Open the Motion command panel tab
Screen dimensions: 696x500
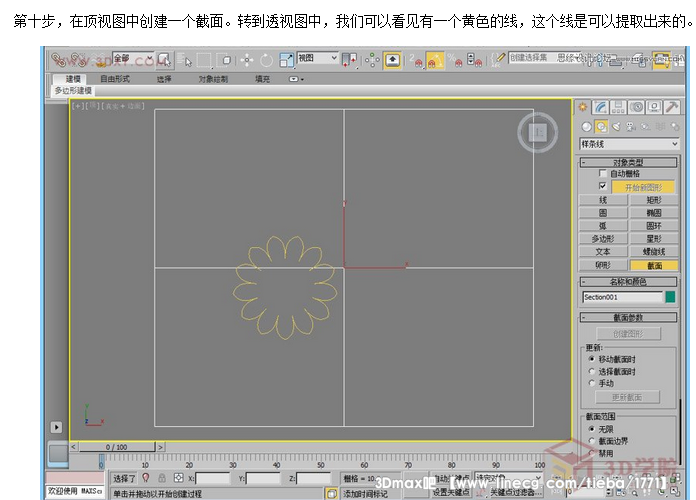coord(636,107)
